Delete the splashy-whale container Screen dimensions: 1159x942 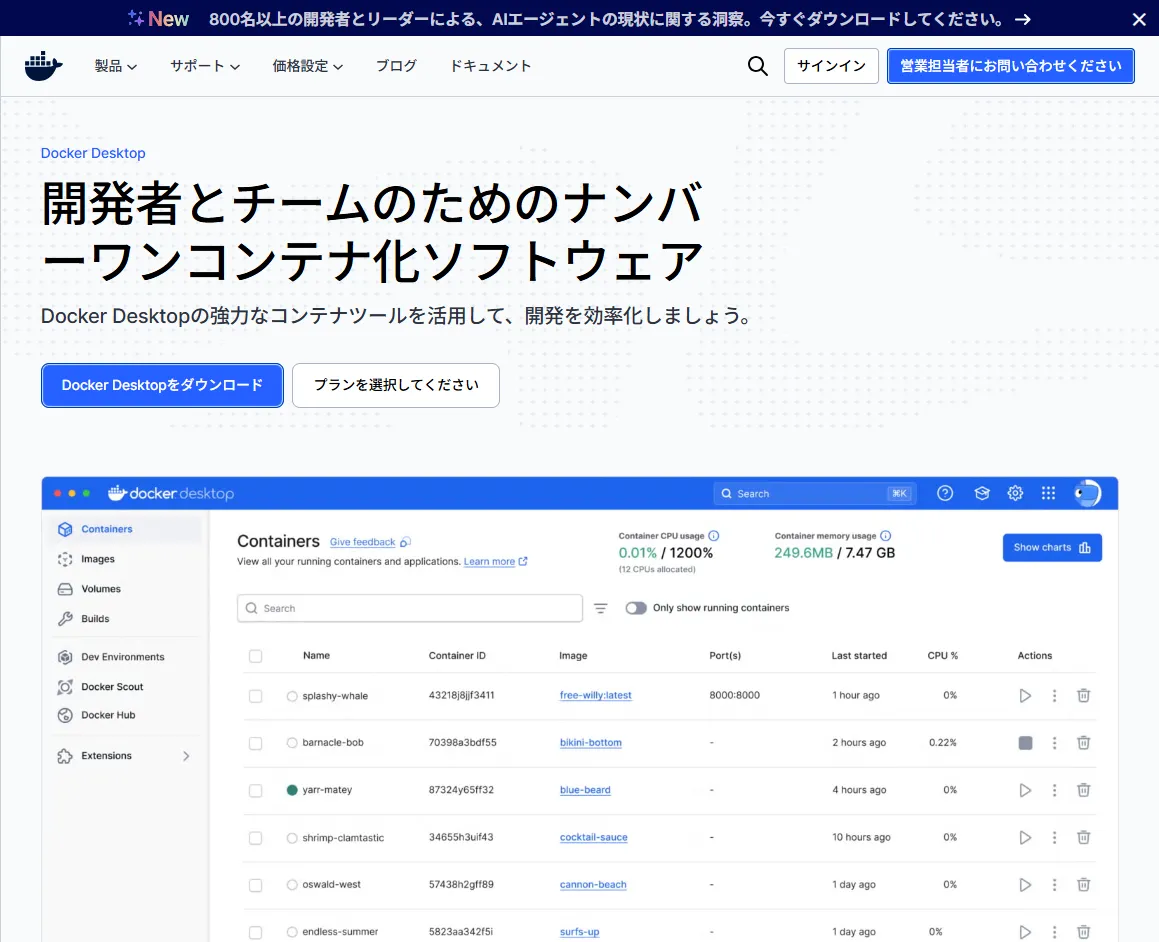pos(1084,696)
